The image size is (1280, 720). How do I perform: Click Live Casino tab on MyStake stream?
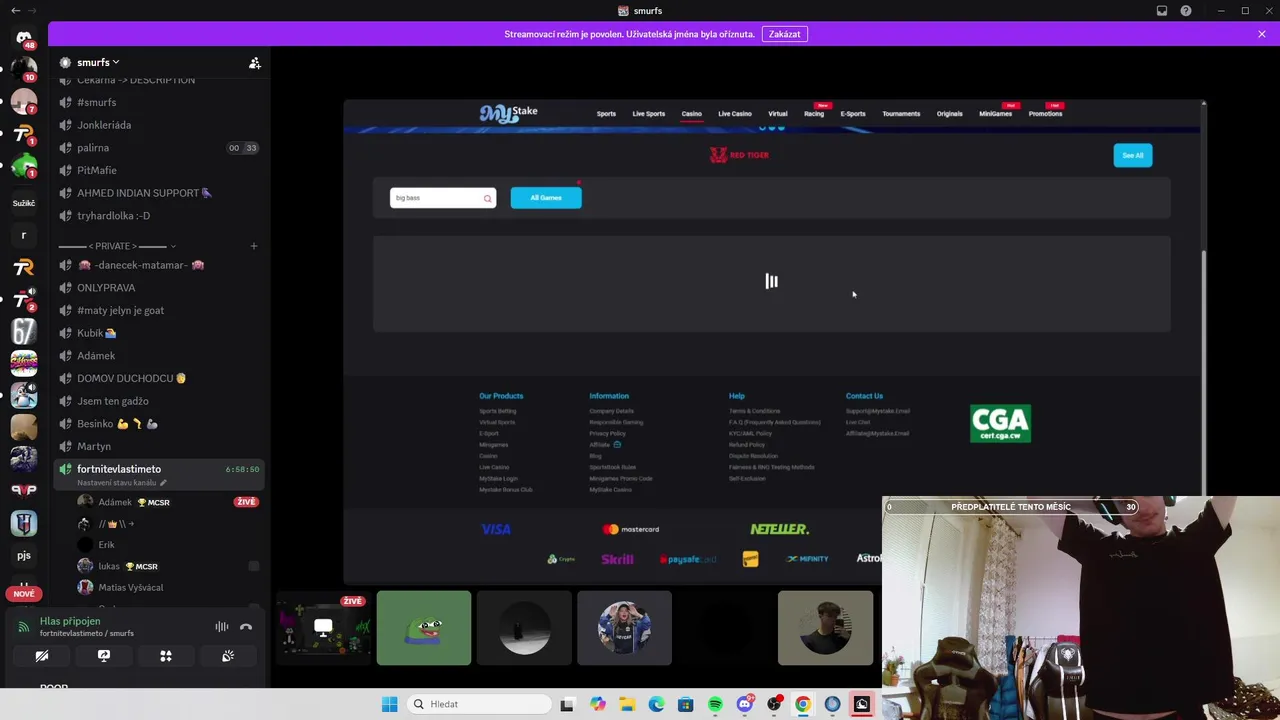734,114
